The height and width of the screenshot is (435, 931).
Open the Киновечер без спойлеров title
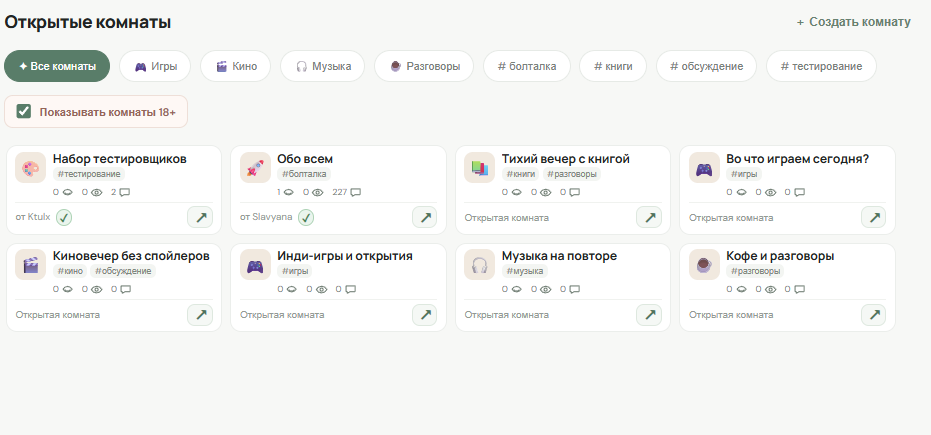131,256
